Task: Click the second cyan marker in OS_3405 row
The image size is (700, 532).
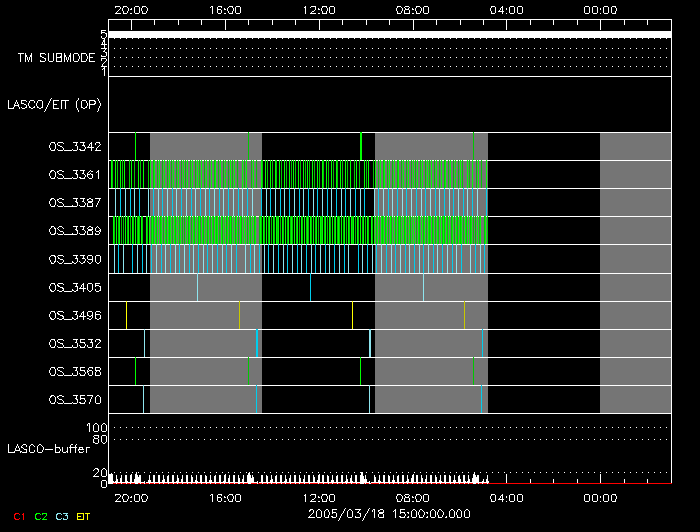Action: [310, 287]
